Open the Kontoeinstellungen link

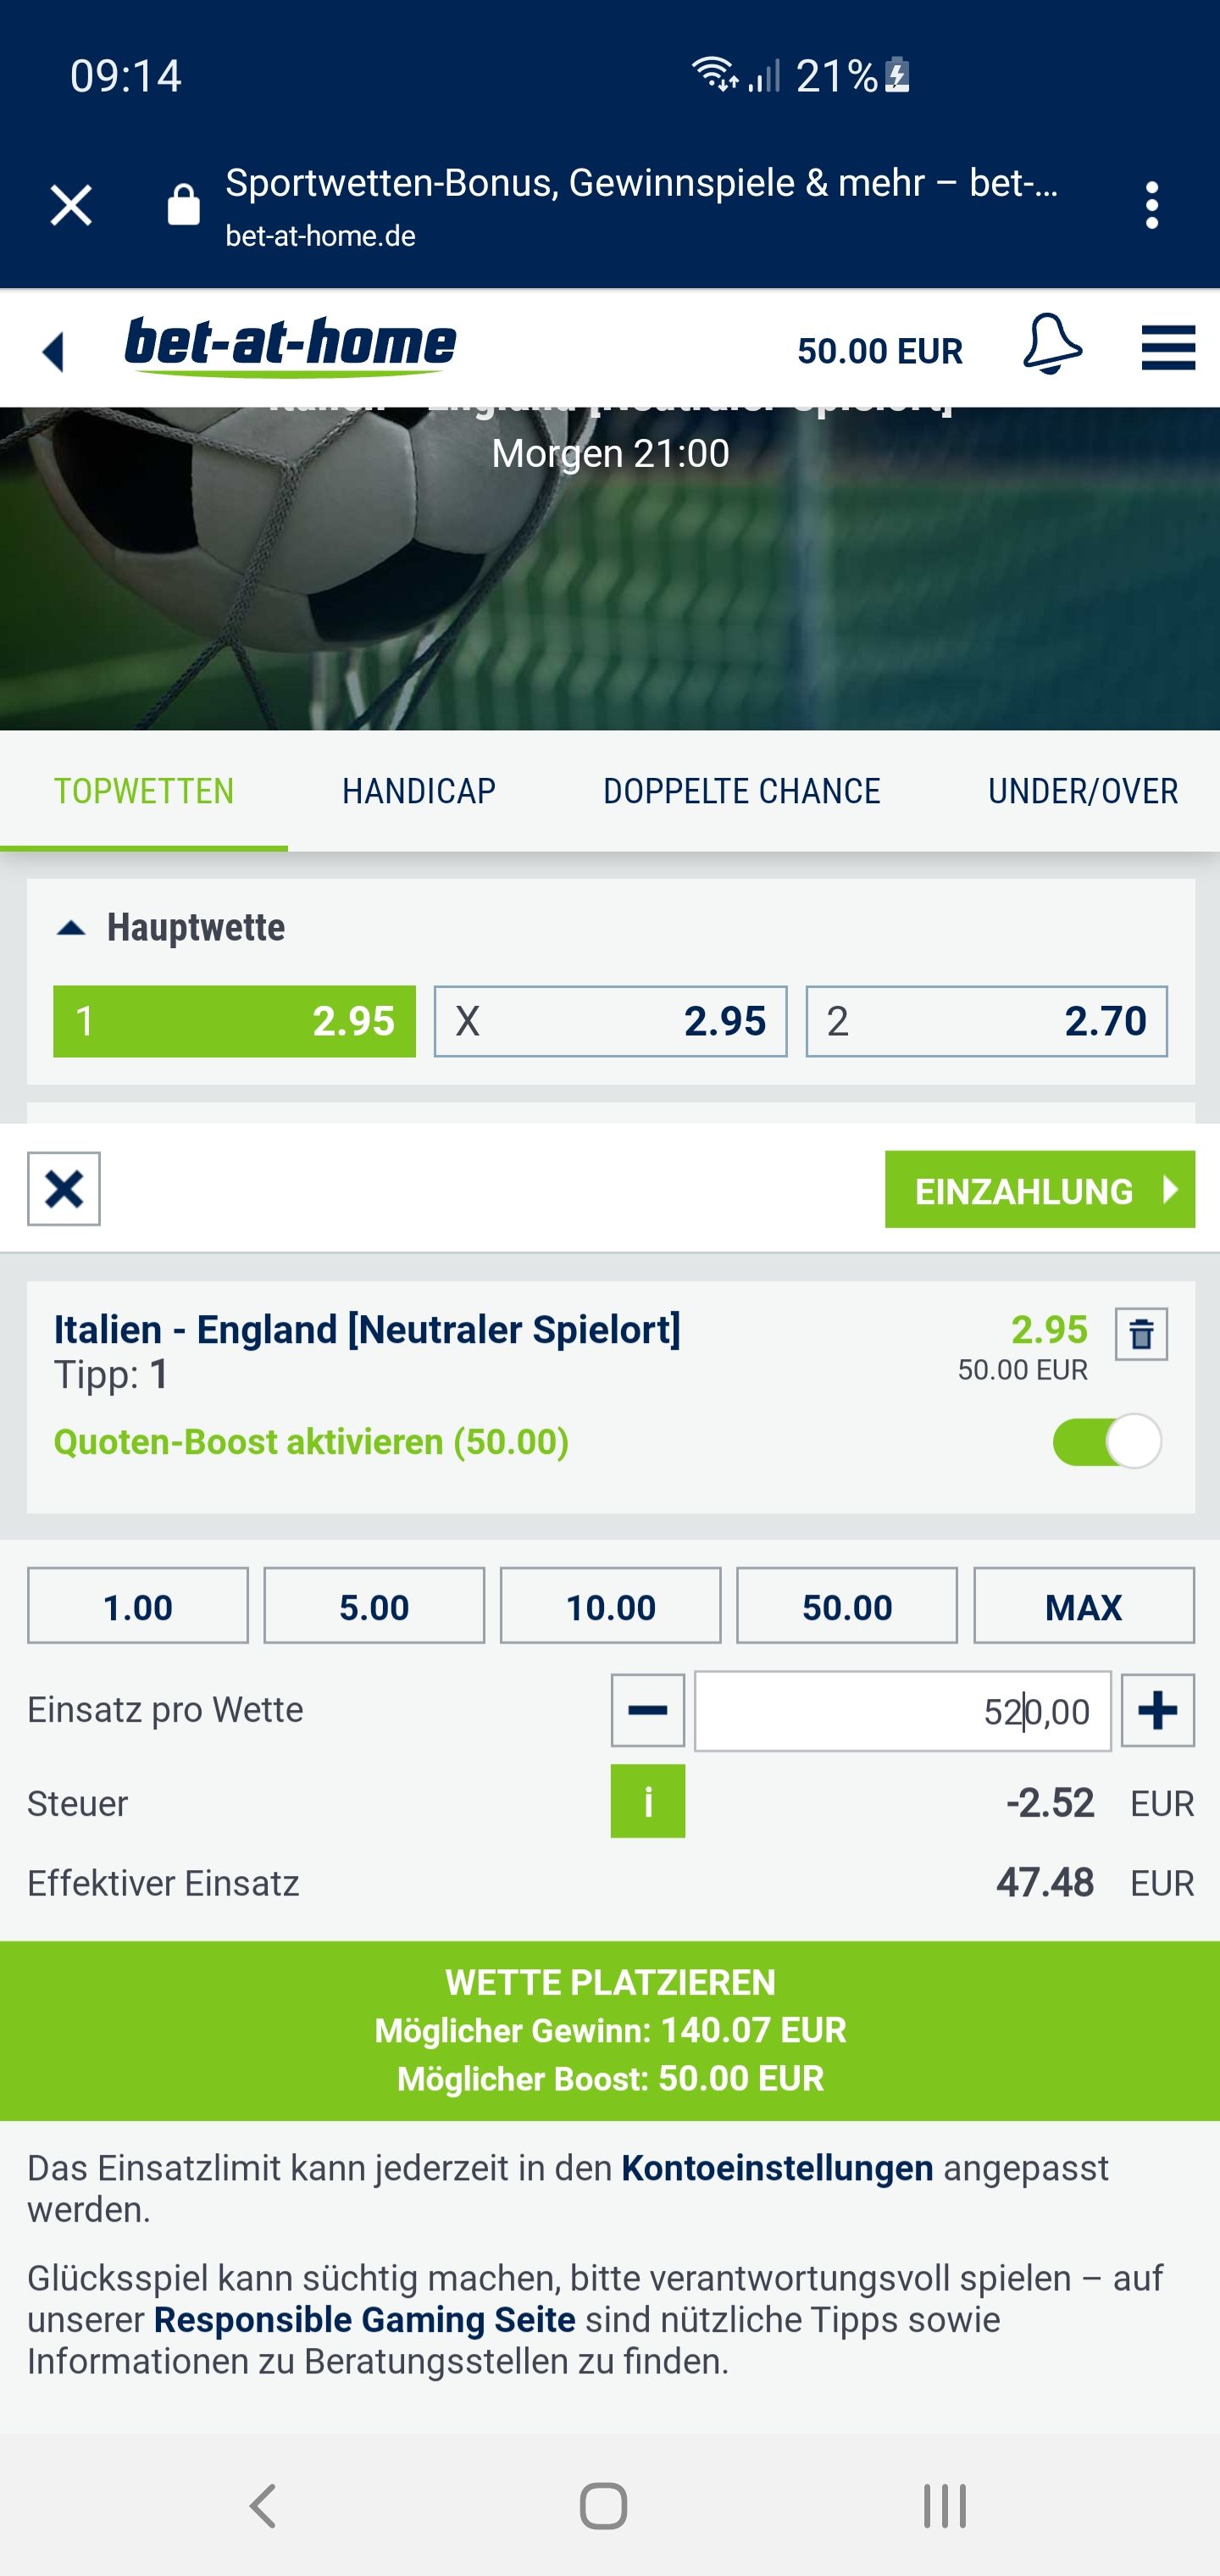[x=777, y=2168]
